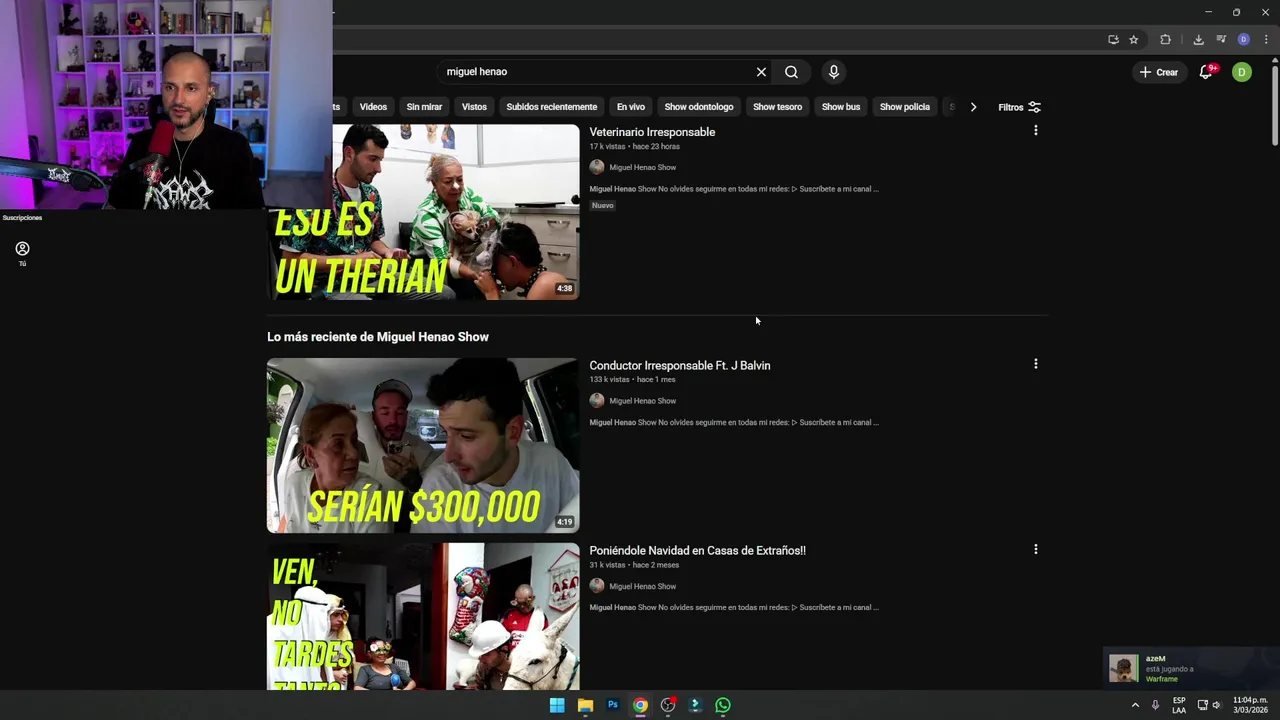Screen dimensions: 1280x720
Task: Click Conductor Irresponsable Ft. J Balvin title
Action: pos(679,366)
